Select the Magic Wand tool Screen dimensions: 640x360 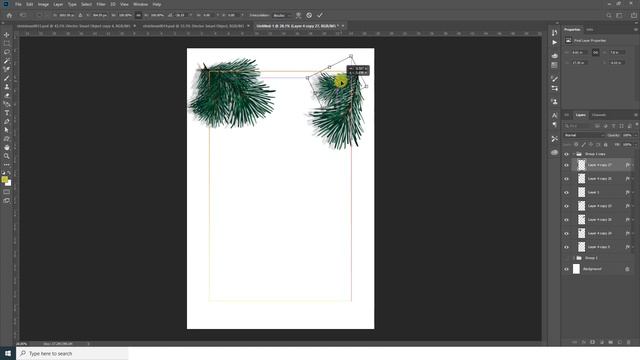coord(7,61)
